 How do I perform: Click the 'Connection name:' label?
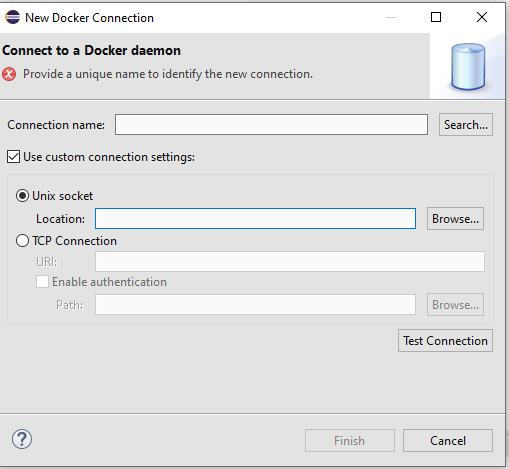coord(56,125)
